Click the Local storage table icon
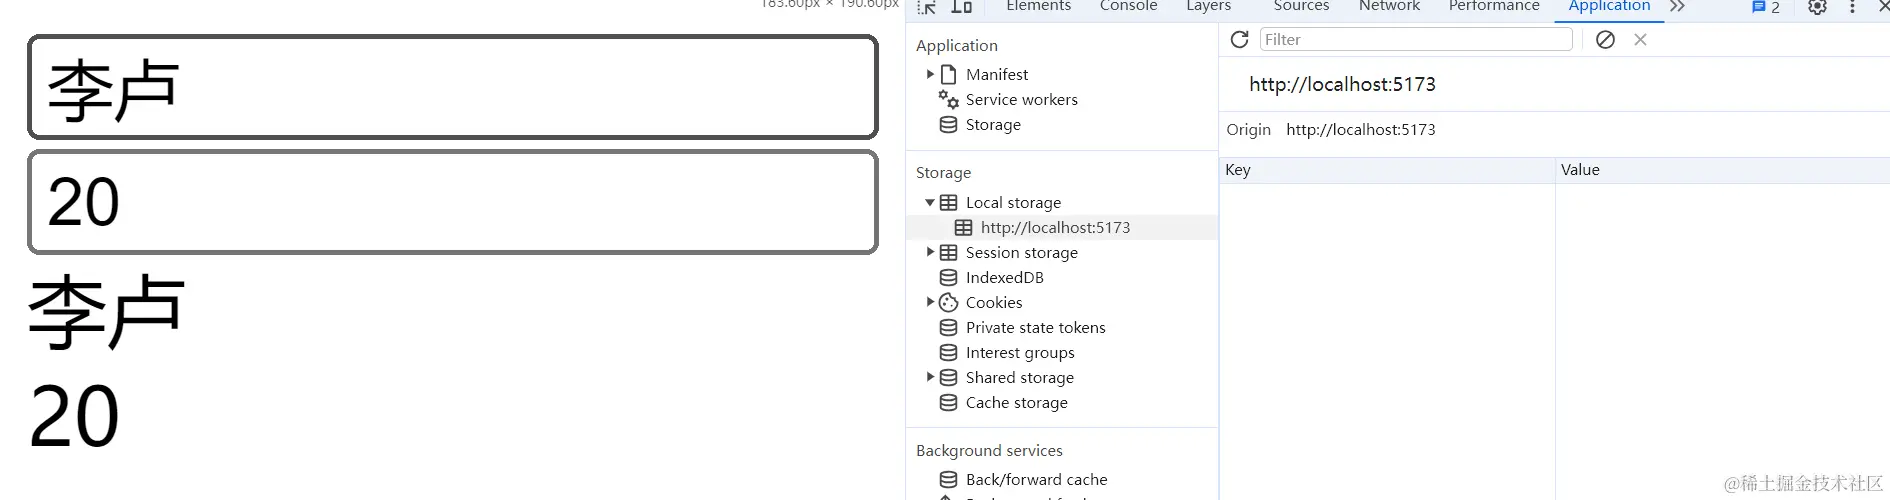1890x500 pixels. [x=948, y=202]
